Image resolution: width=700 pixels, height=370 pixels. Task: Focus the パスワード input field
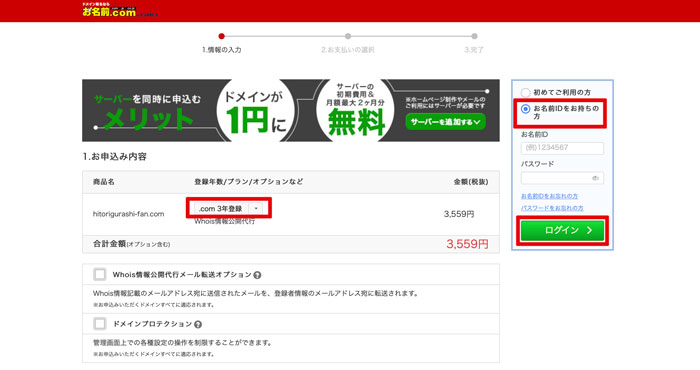[x=562, y=178]
